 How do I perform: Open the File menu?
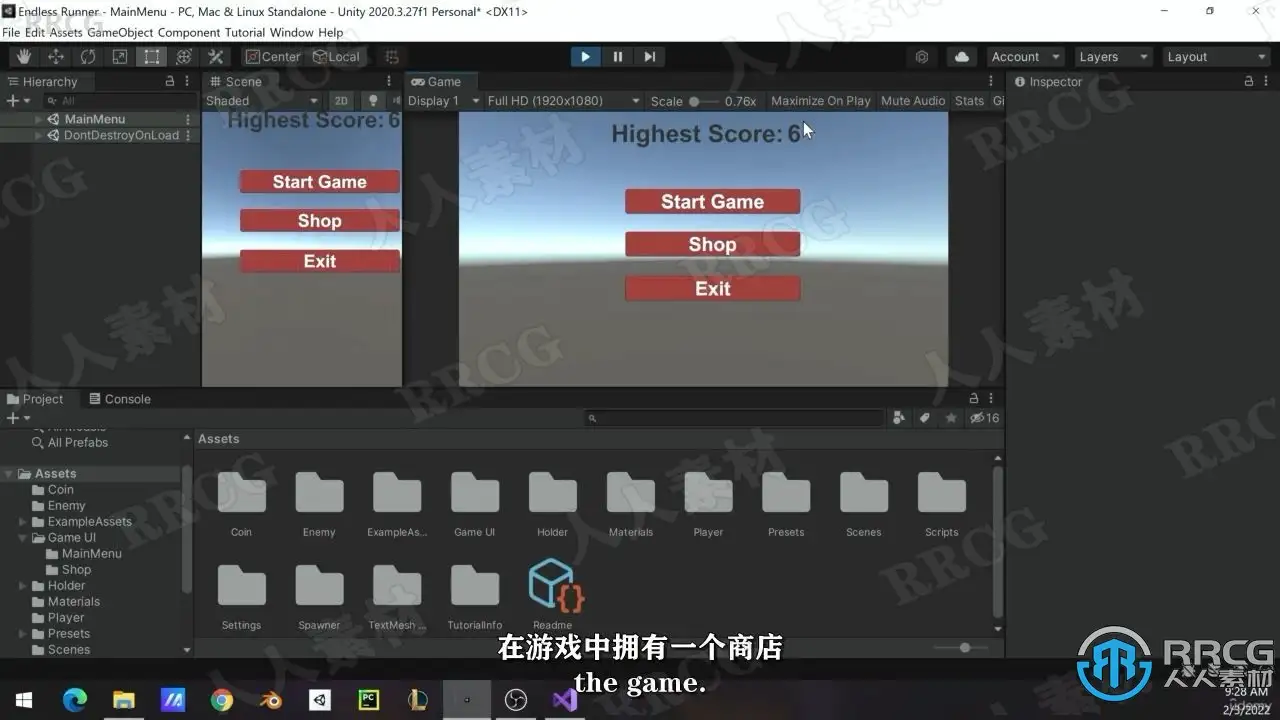(x=11, y=32)
